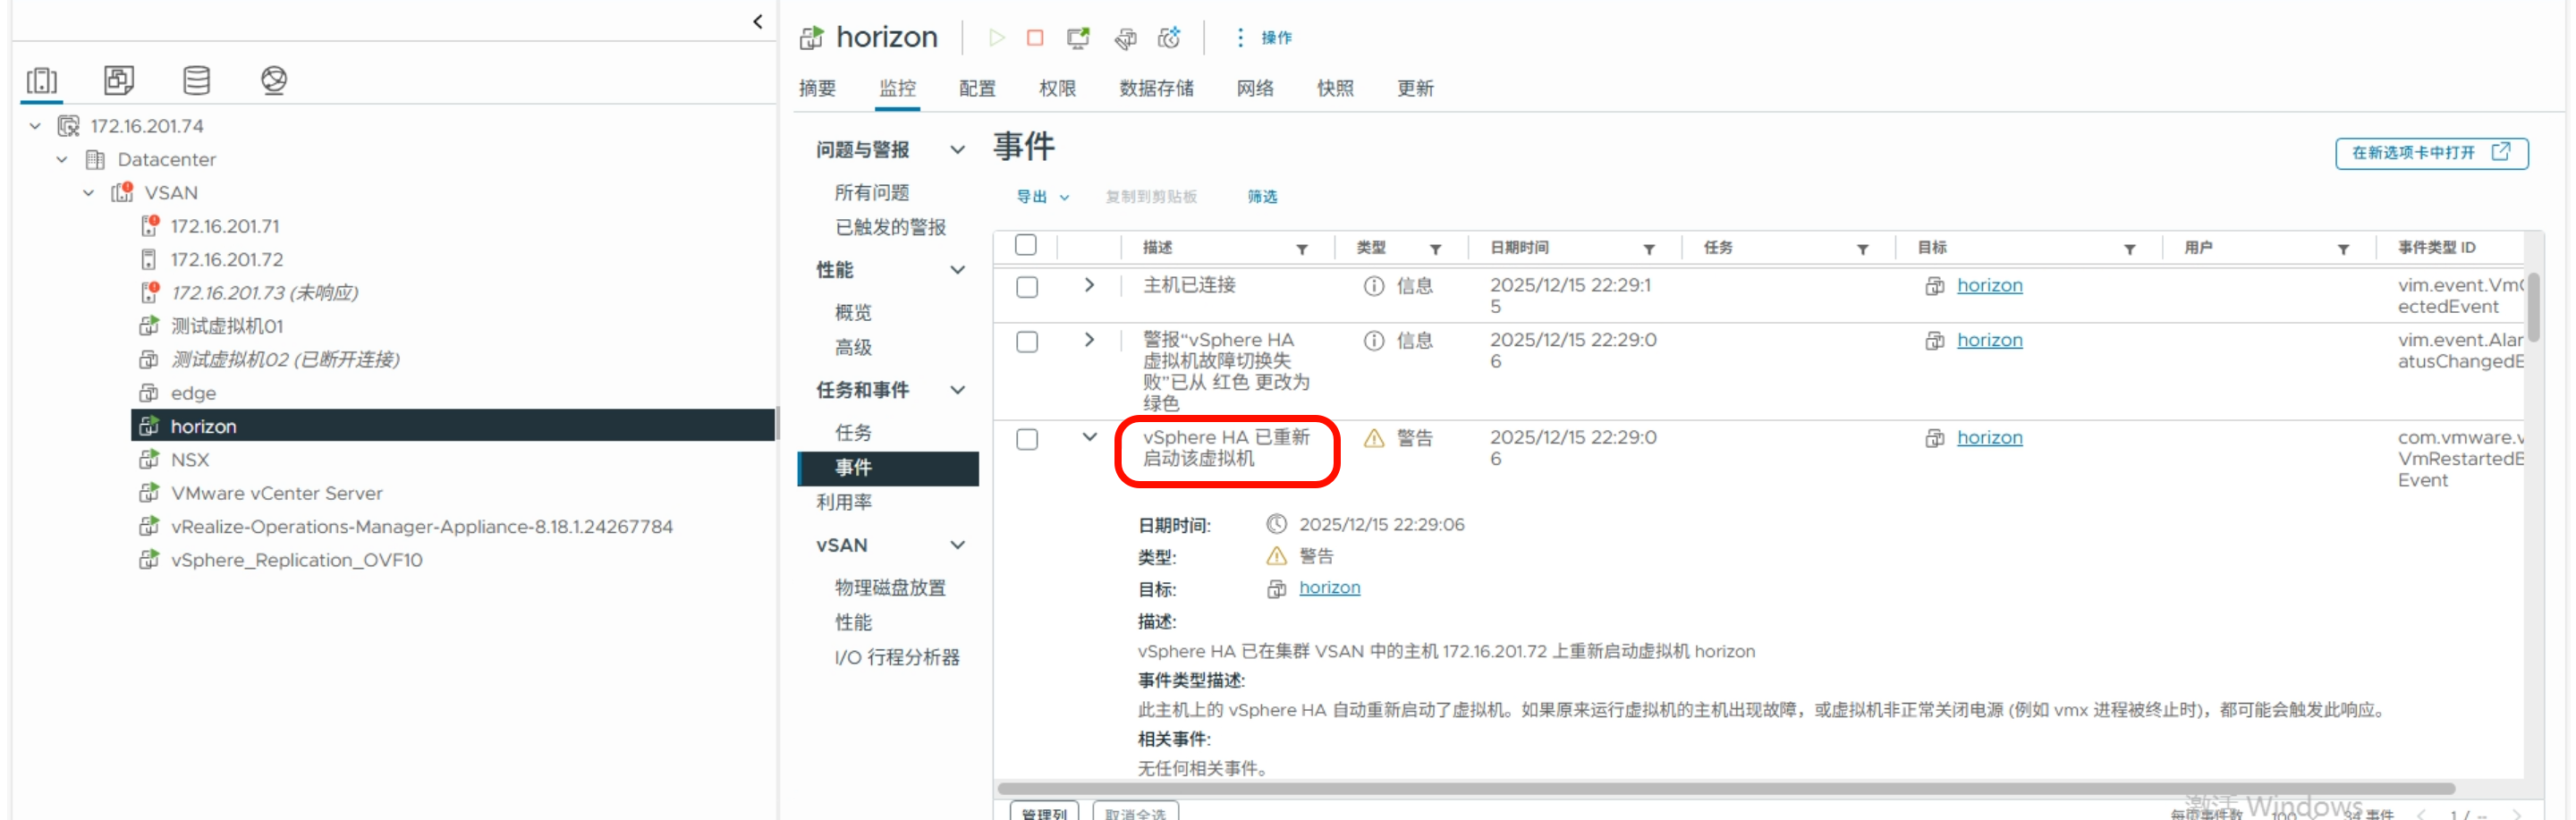This screenshot has width=2576, height=820.
Task: Click the Power Off stop icon
Action: 1035,38
